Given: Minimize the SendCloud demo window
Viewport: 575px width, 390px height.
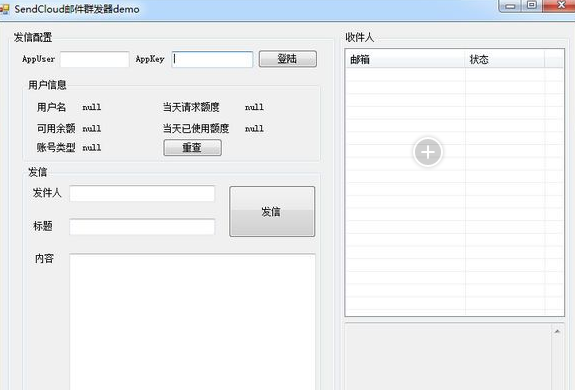Looking at the screenshot, I should point(510,6).
